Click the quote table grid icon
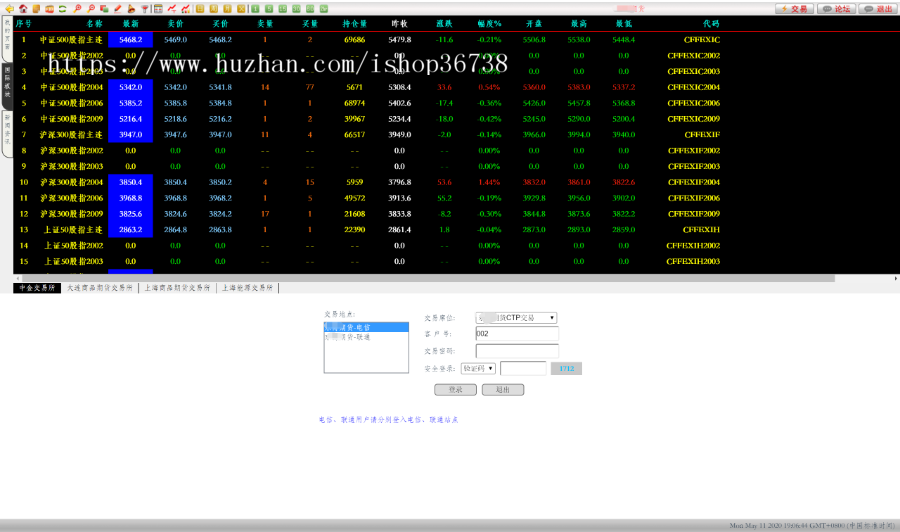 [158, 8]
